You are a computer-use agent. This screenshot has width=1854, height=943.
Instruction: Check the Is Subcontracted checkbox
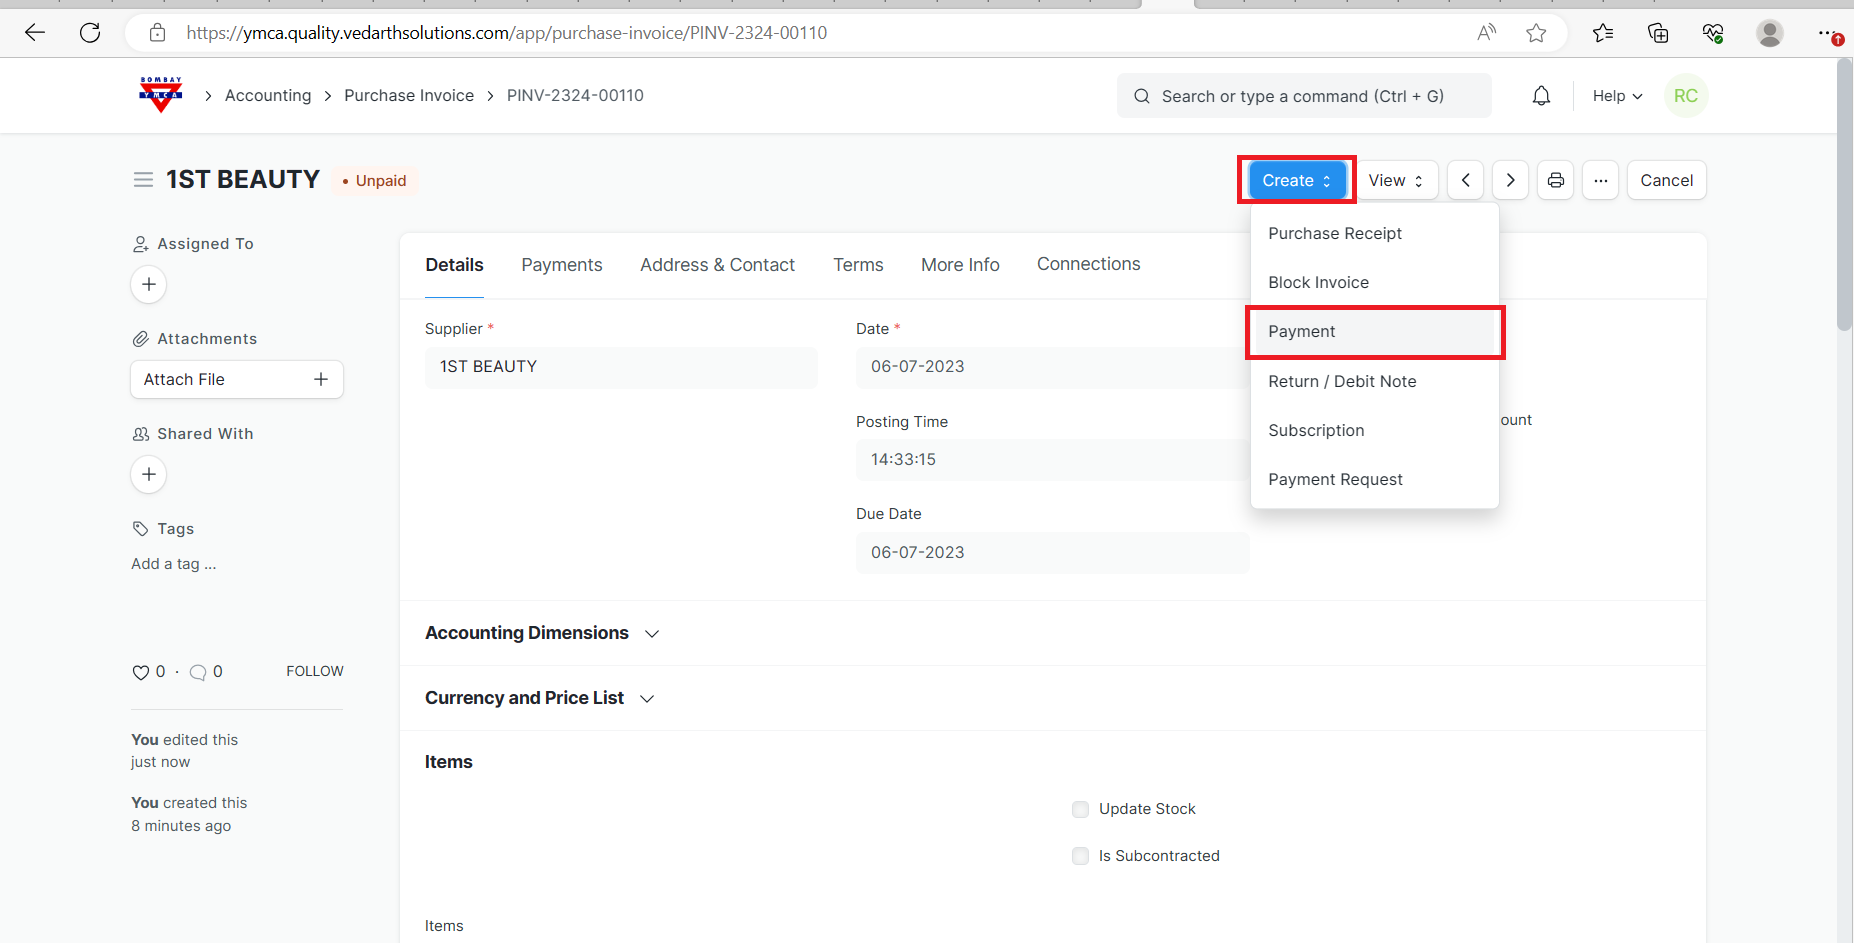point(1080,856)
